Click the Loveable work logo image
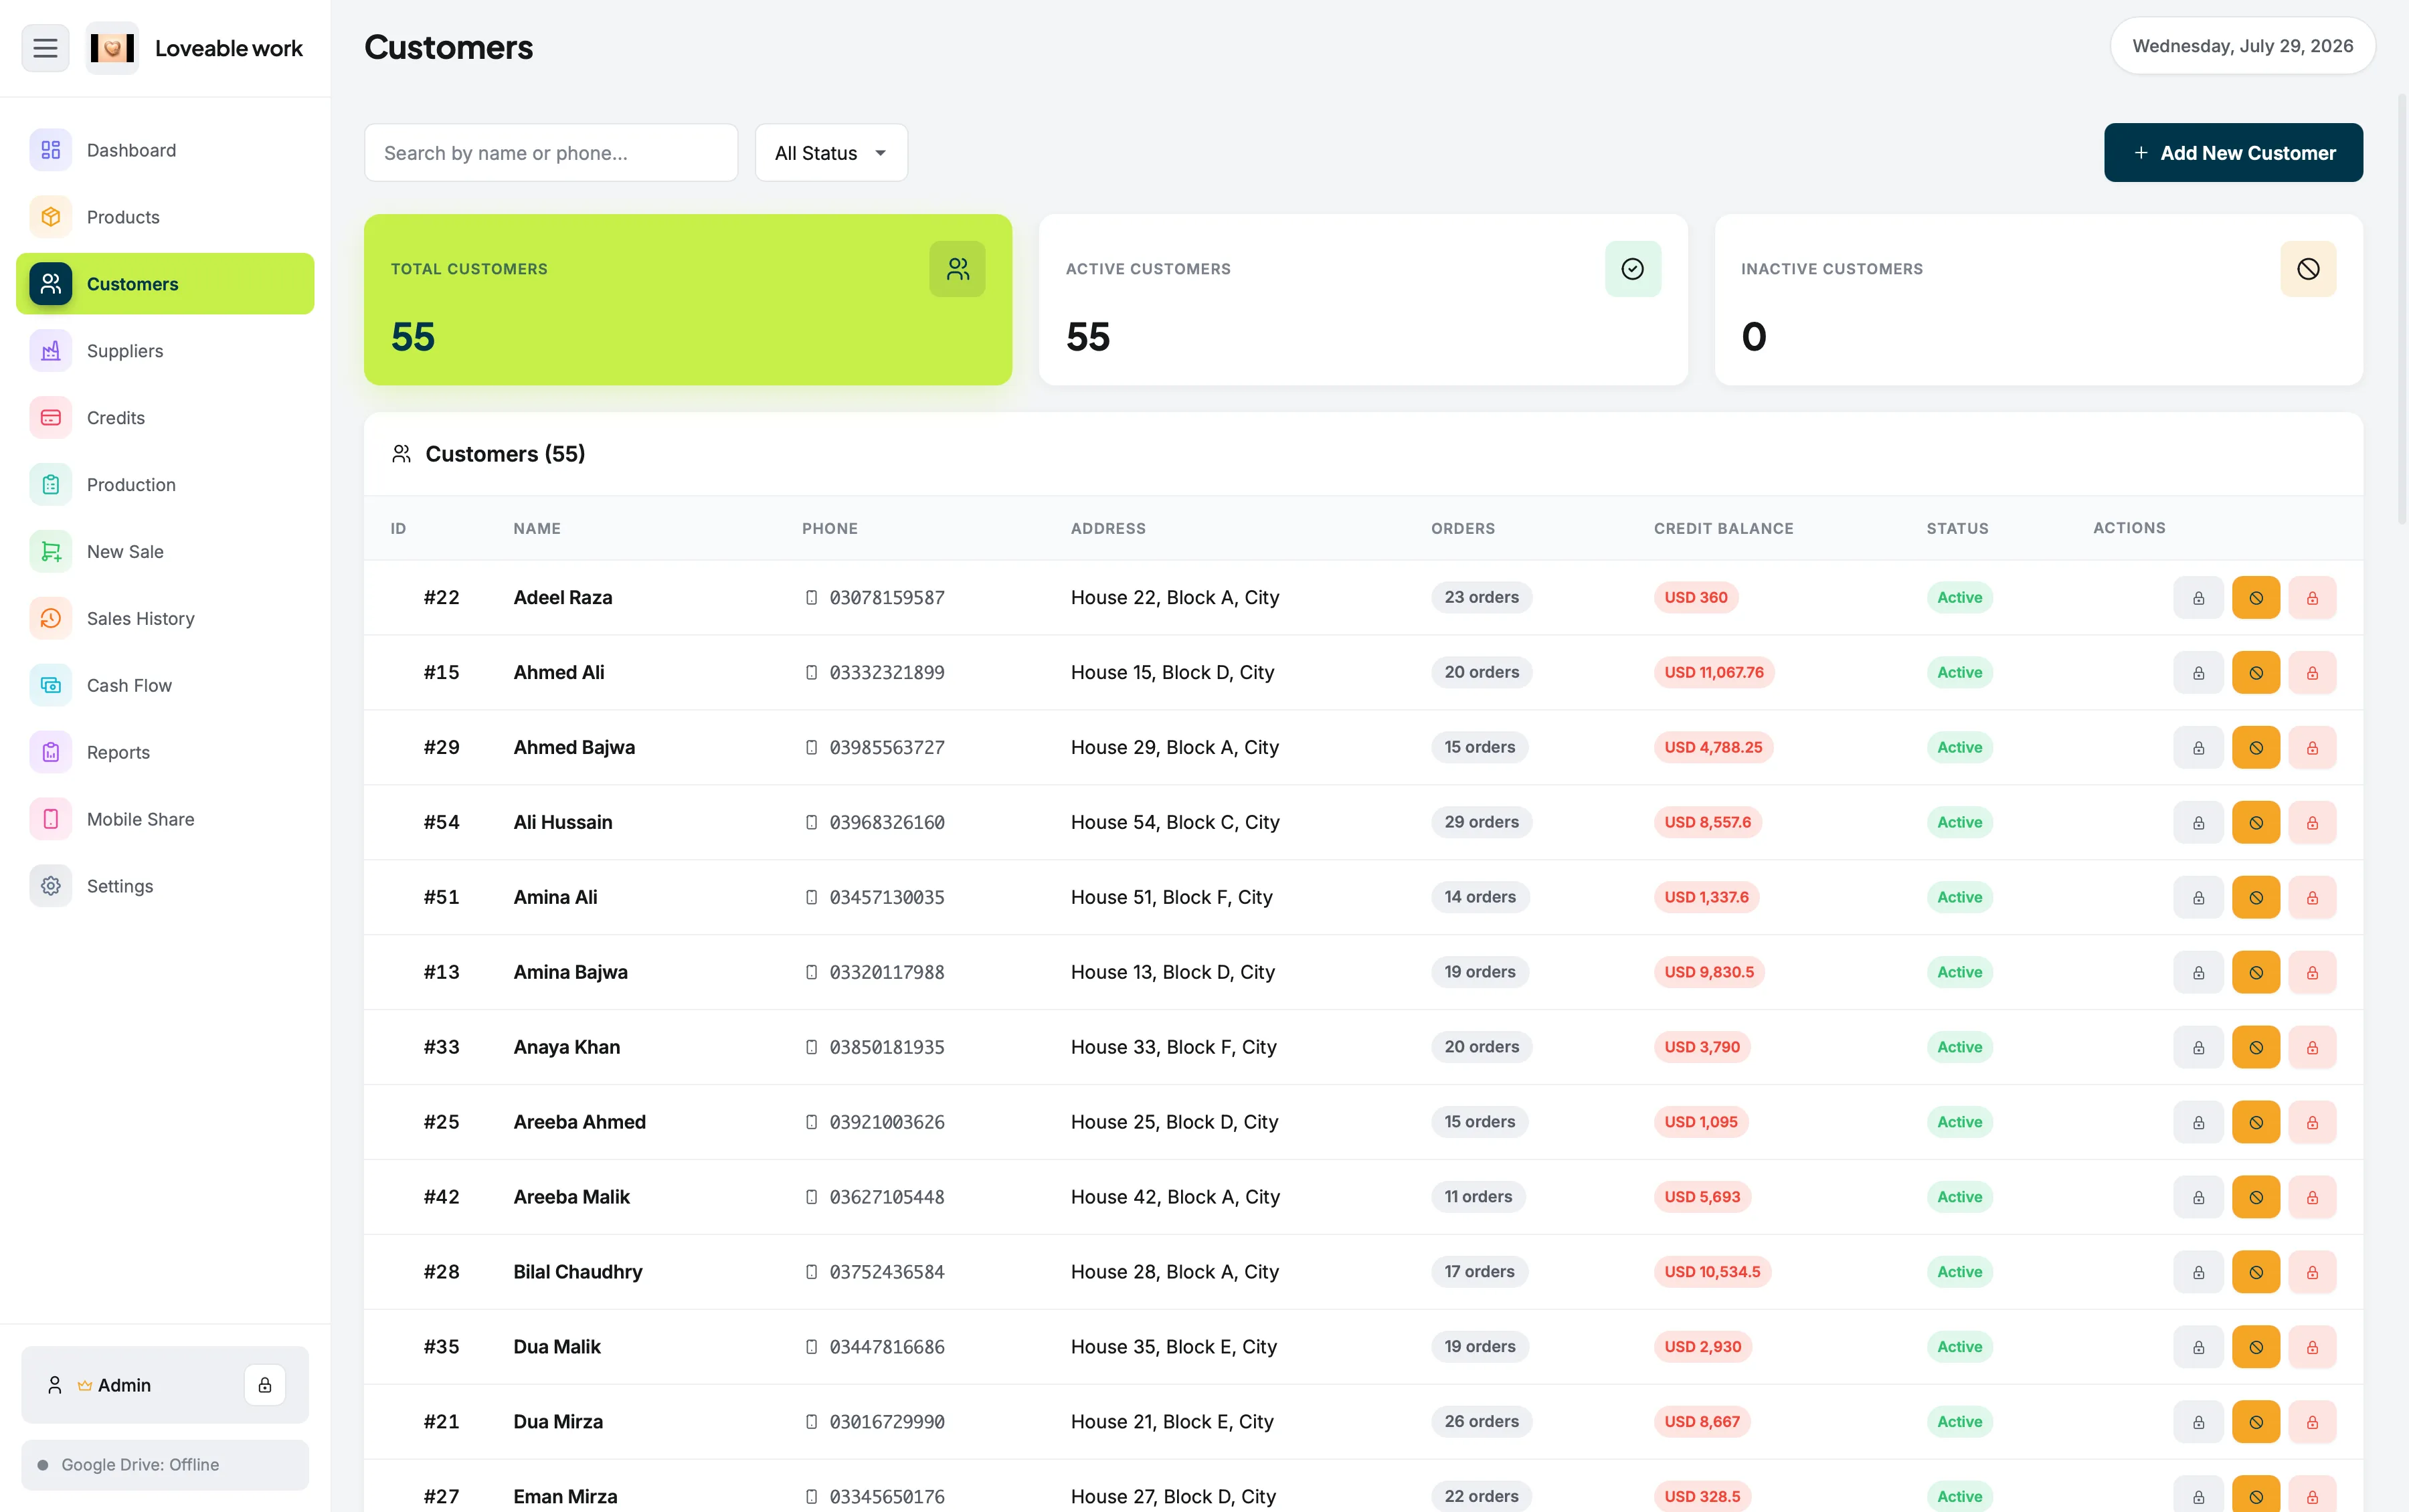The width and height of the screenshot is (2409, 1512). [x=112, y=48]
